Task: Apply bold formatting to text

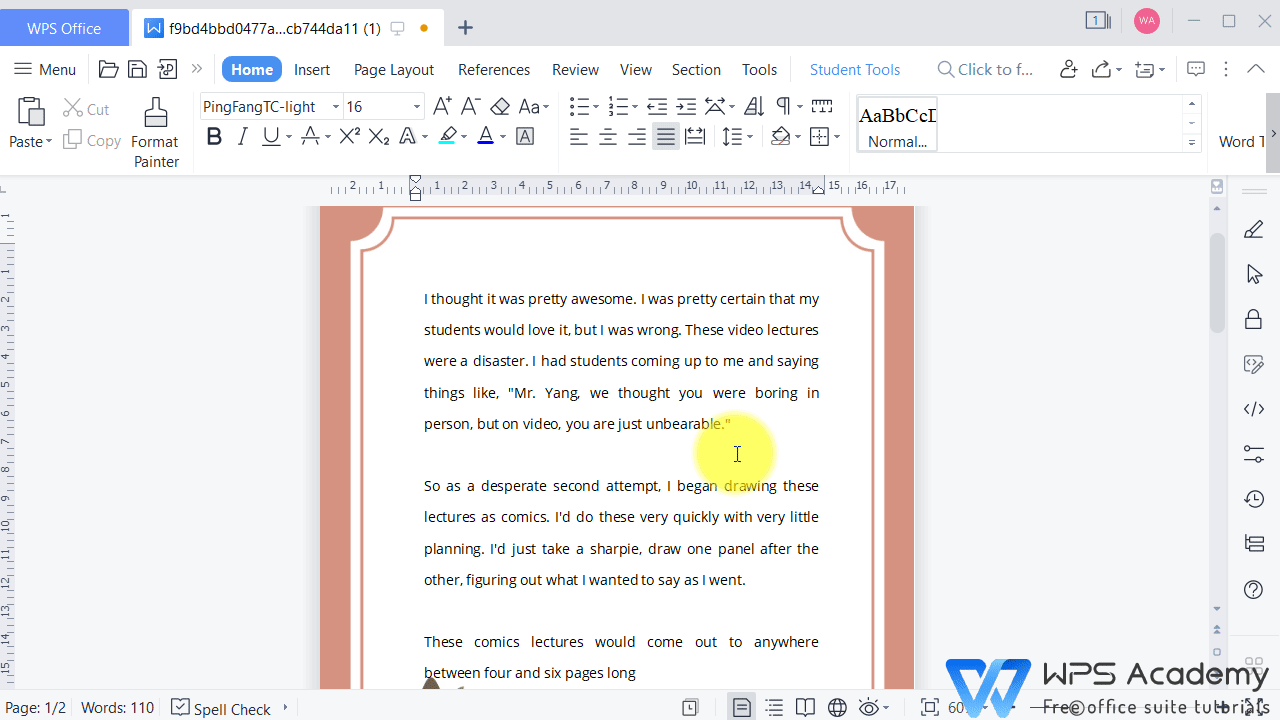Action: 214,136
